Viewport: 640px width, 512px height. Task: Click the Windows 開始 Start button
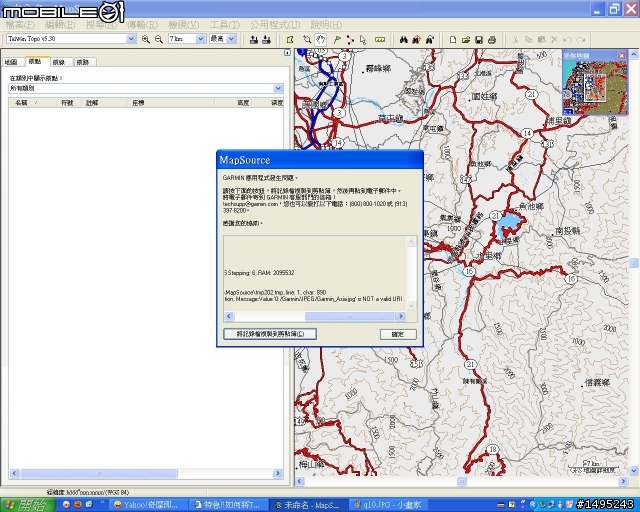[x=28, y=505]
